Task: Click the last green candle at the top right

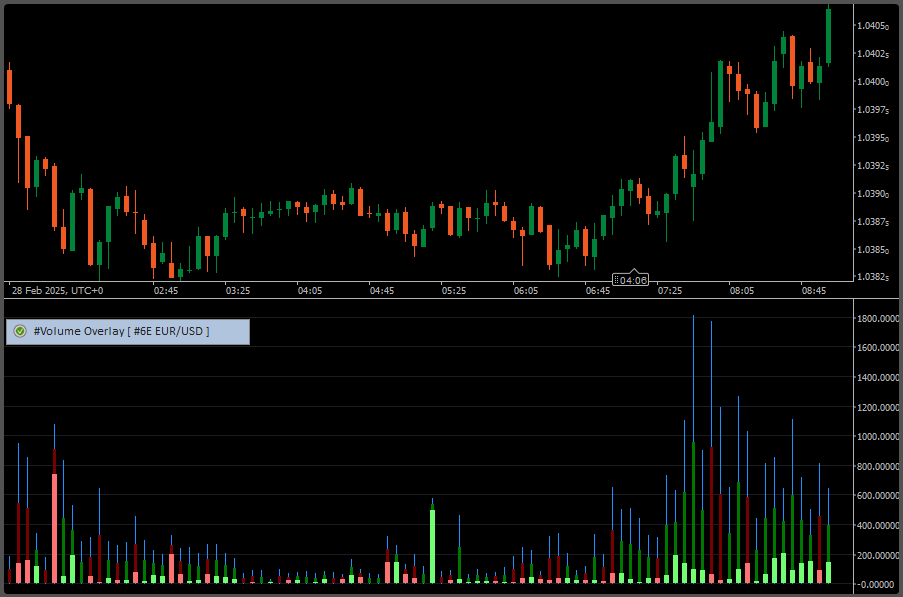Action: 828,37
